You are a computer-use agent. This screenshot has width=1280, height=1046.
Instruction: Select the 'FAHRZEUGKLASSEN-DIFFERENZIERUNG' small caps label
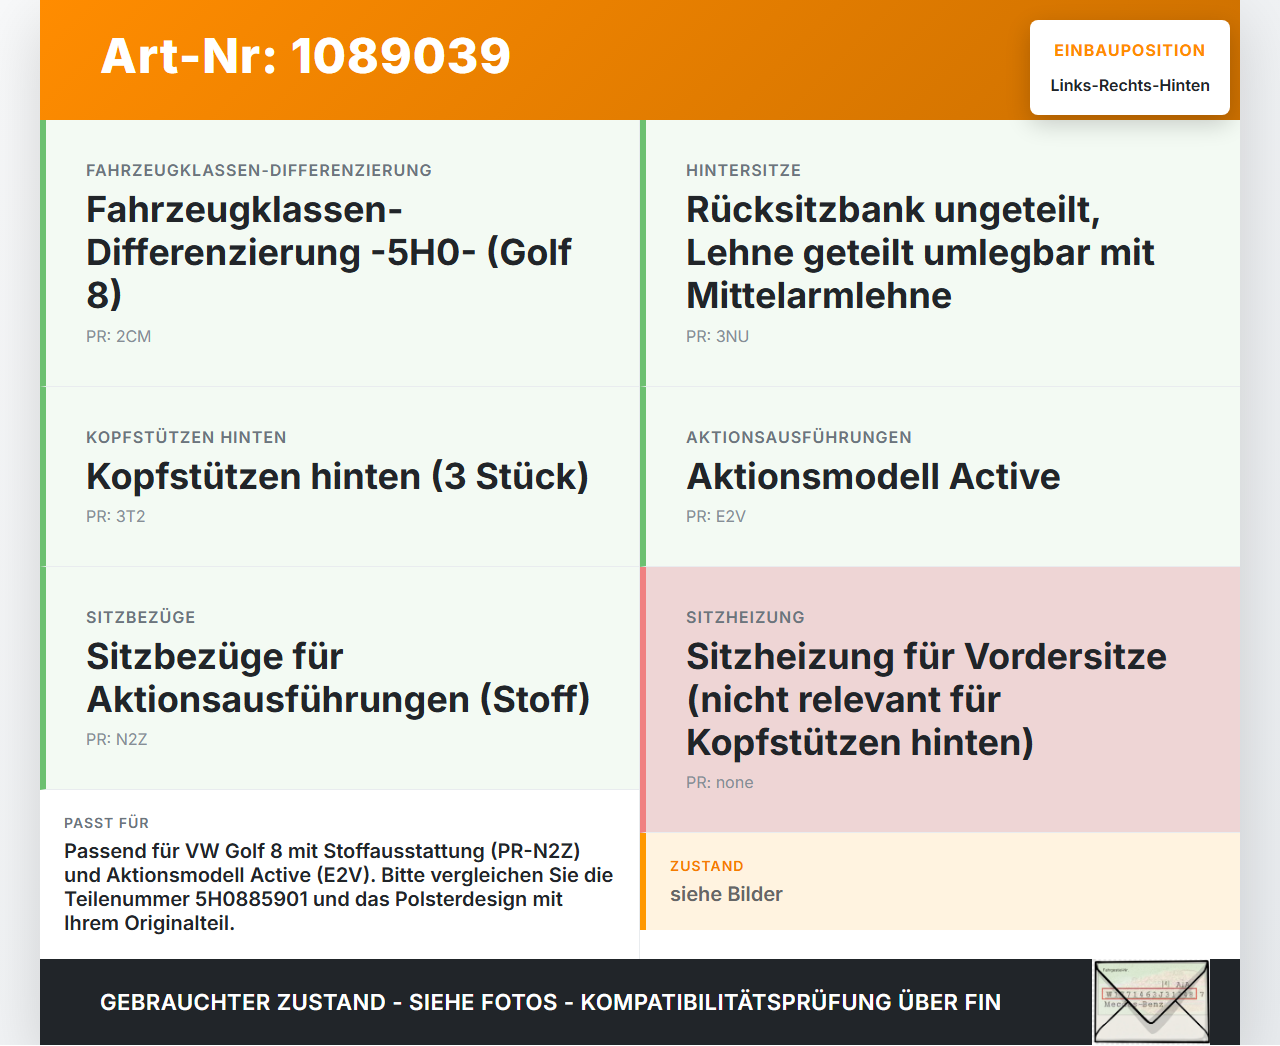point(259,170)
